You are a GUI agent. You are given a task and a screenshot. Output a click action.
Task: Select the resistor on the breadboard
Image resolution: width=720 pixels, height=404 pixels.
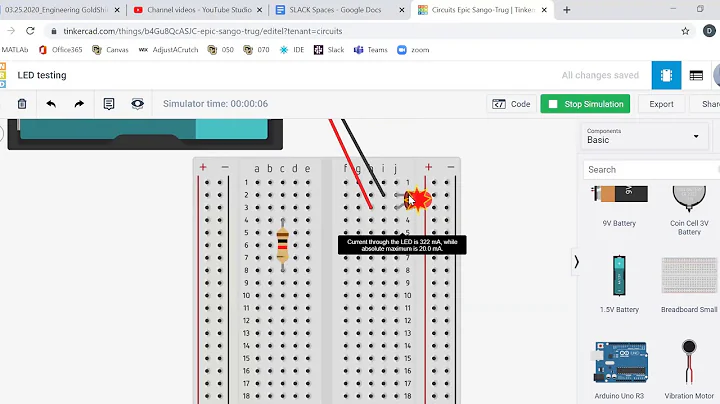pyautogui.click(x=282, y=245)
